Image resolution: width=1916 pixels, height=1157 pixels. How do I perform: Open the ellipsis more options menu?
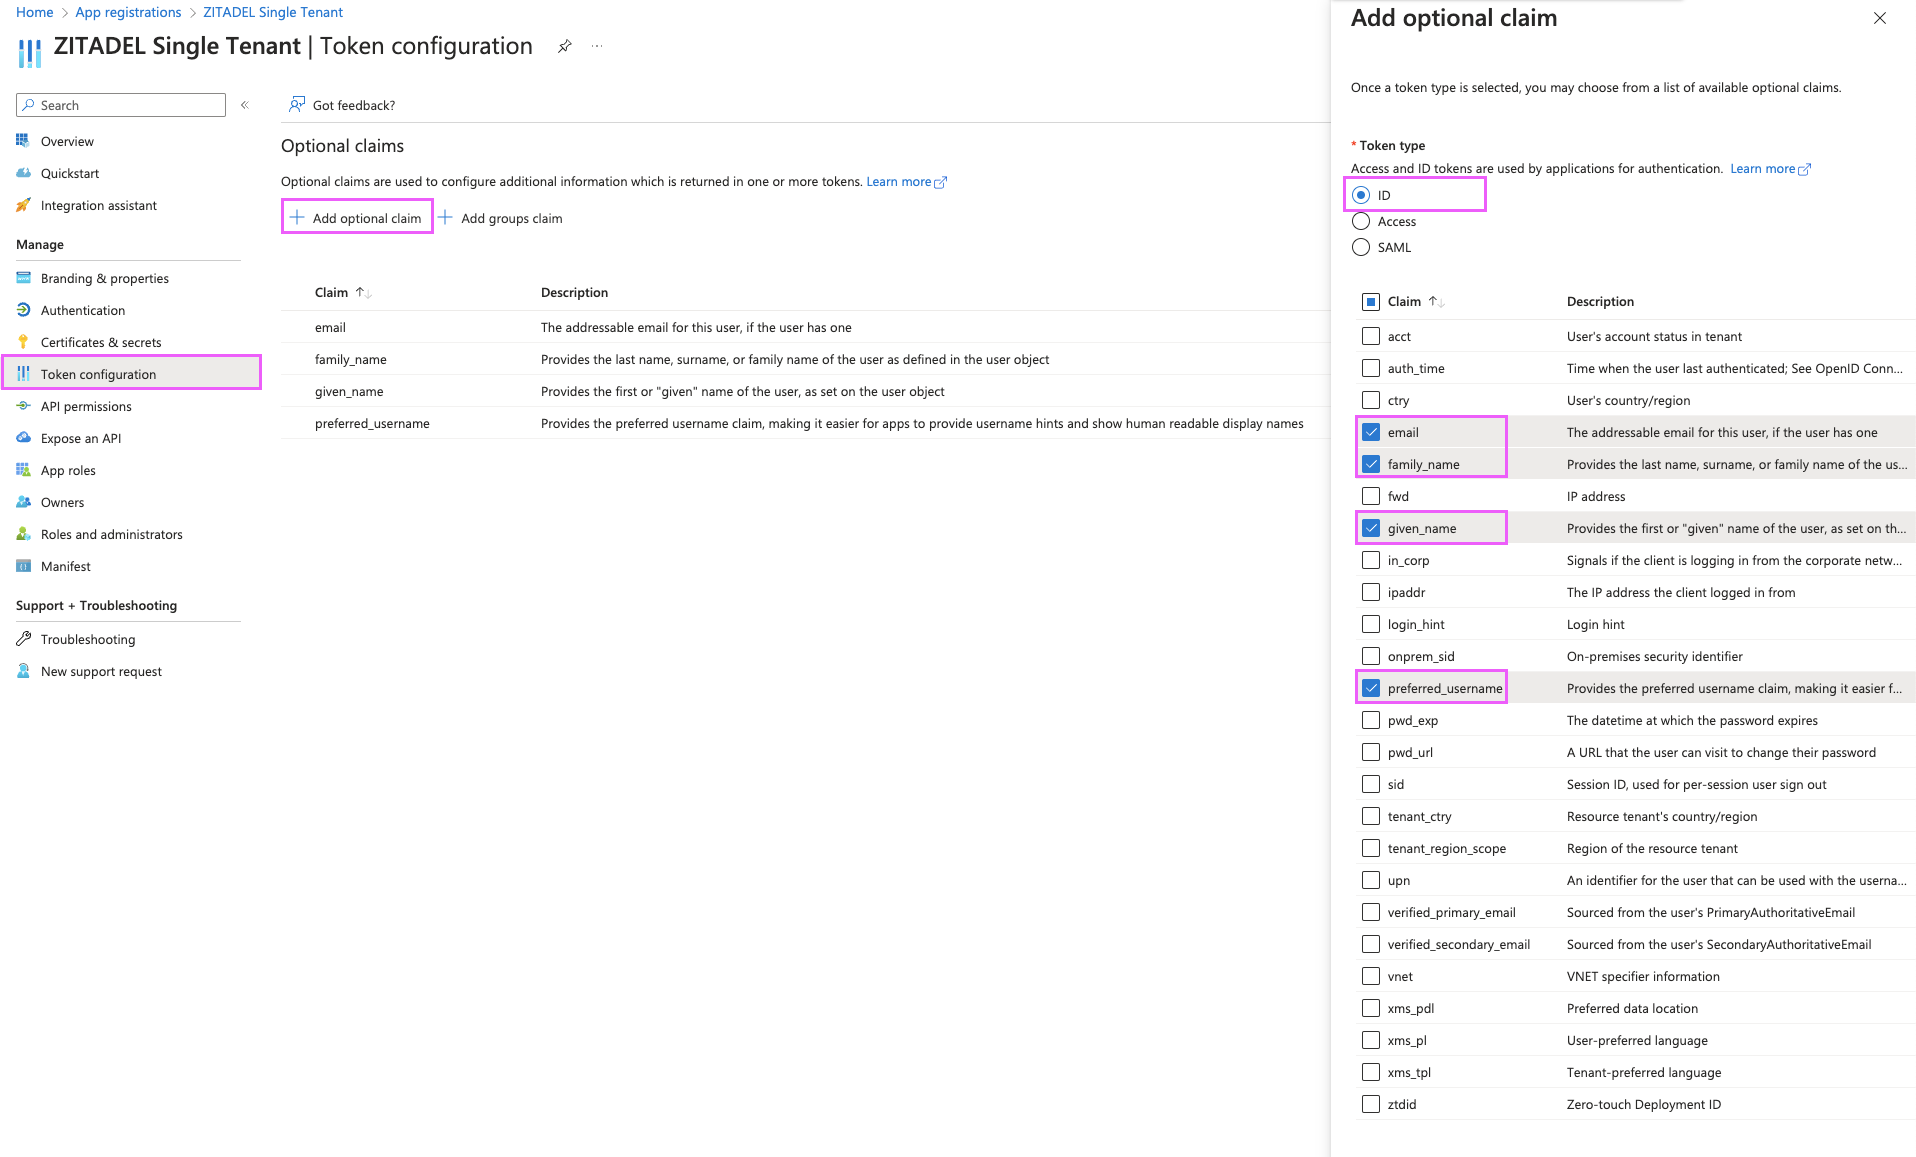(597, 46)
